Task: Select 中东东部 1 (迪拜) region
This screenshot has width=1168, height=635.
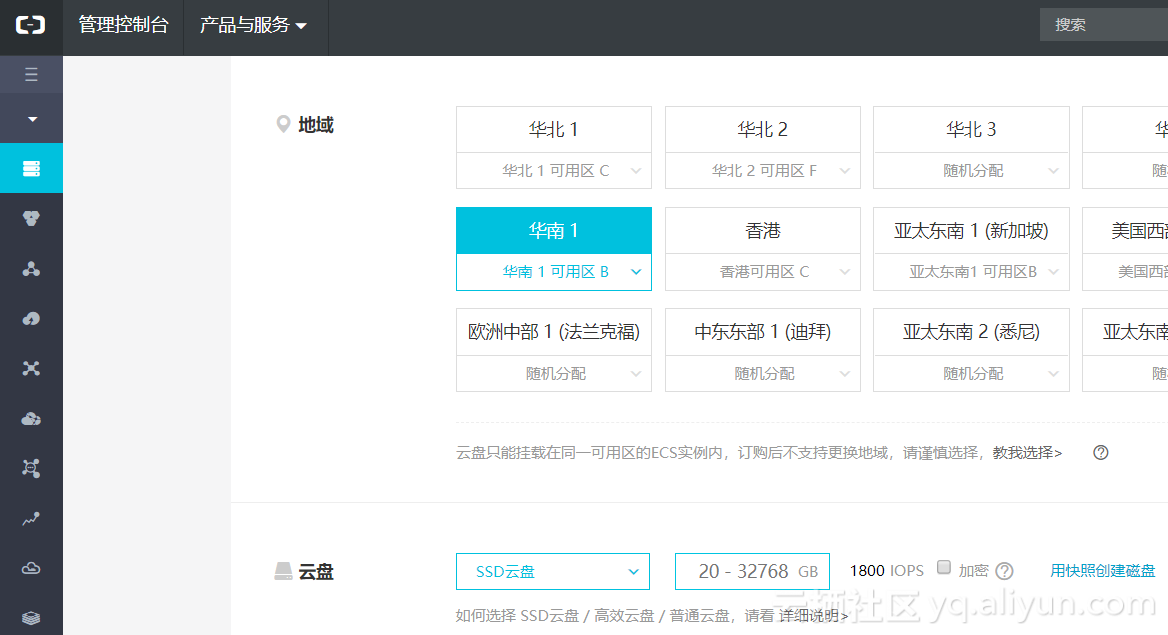Action: click(763, 332)
